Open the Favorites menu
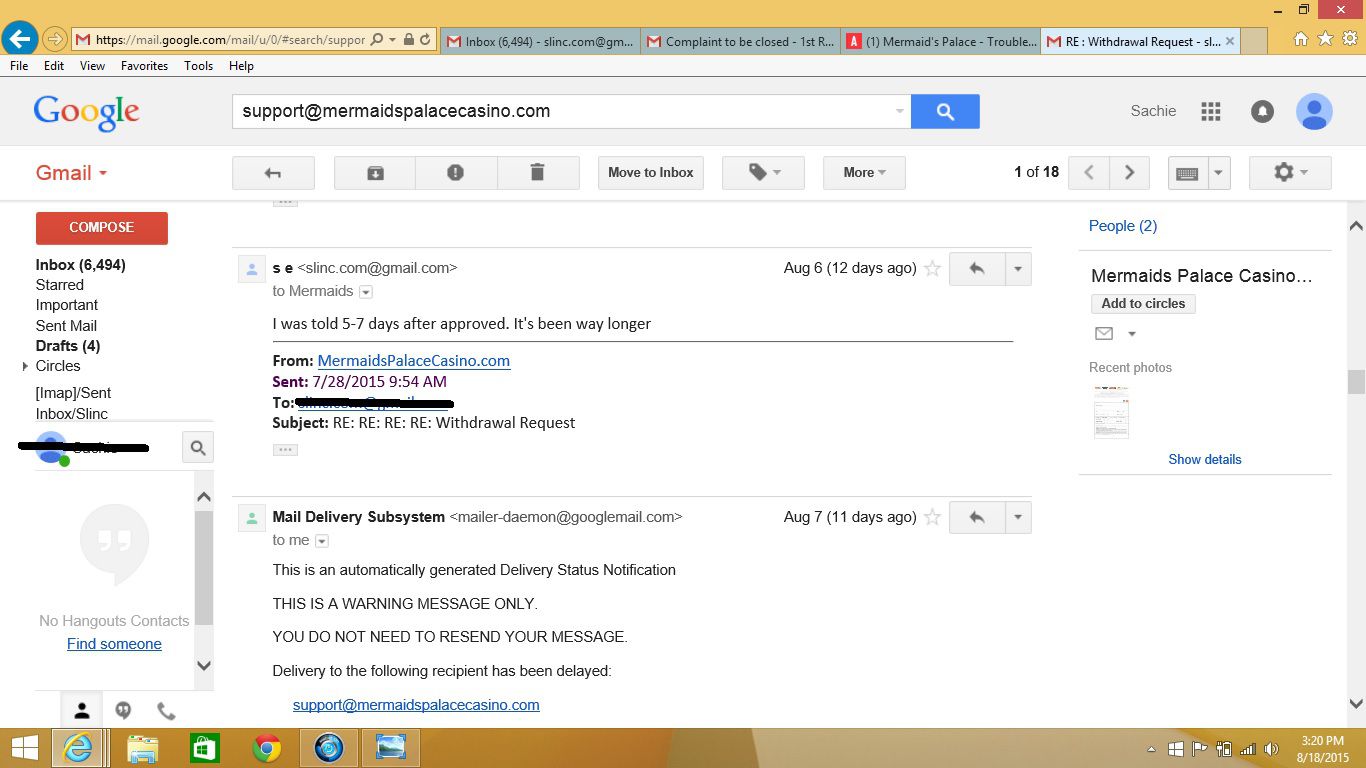The image size is (1366, 768). click(x=144, y=66)
